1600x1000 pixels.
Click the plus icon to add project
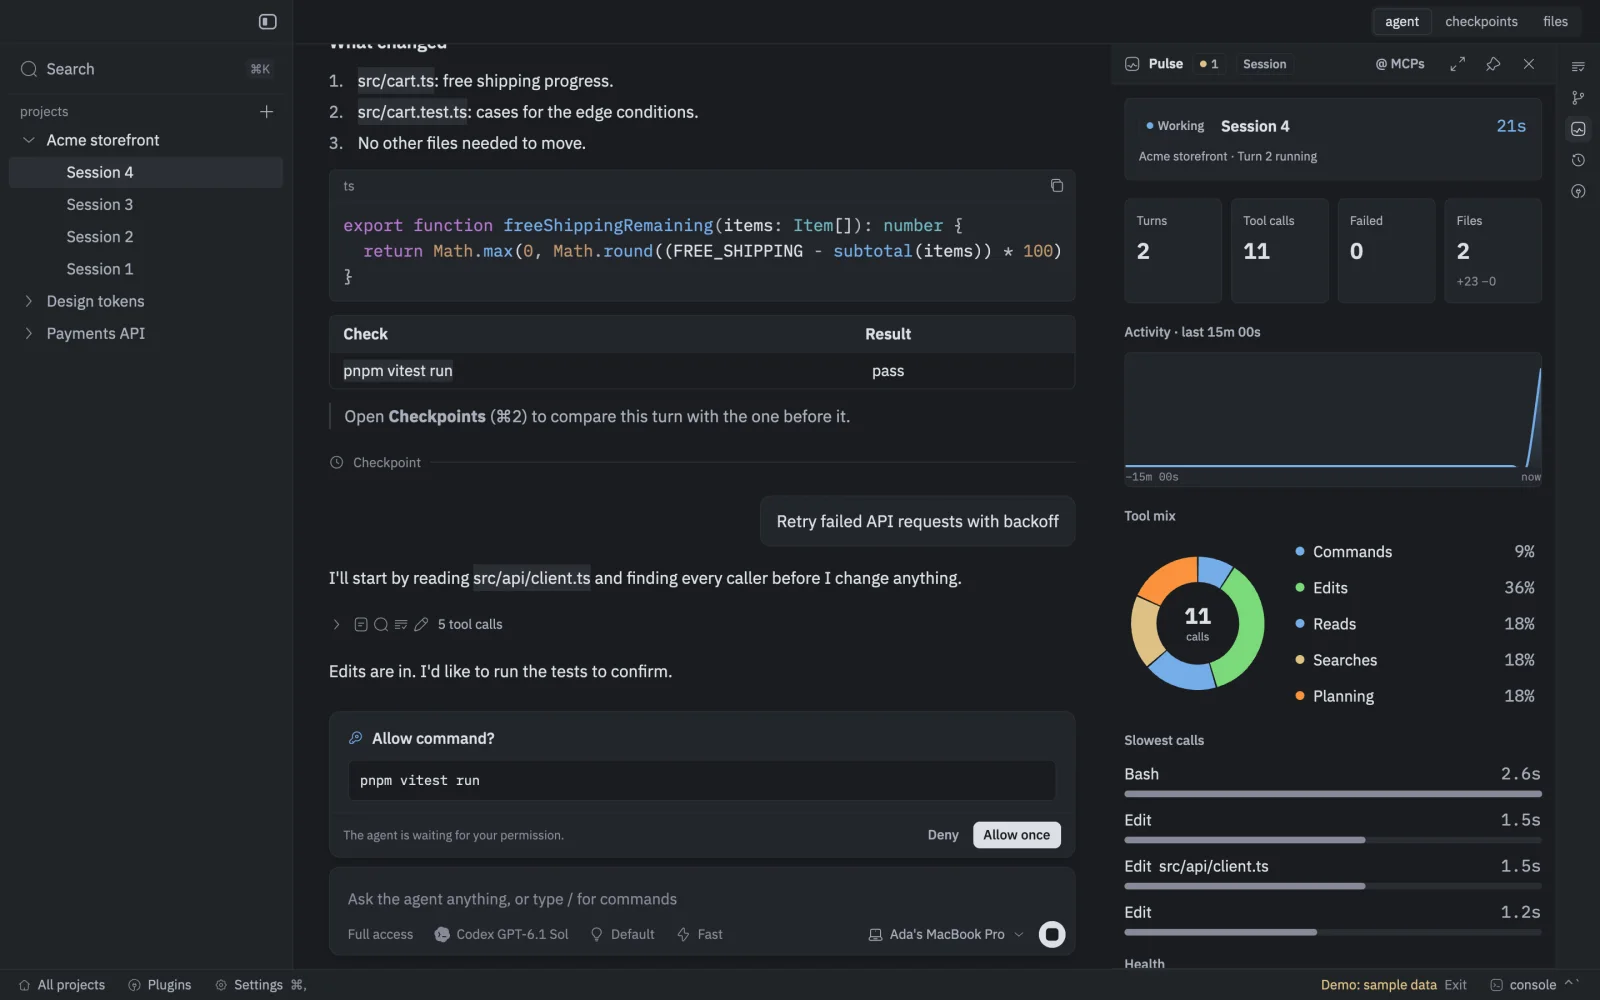coord(267,111)
